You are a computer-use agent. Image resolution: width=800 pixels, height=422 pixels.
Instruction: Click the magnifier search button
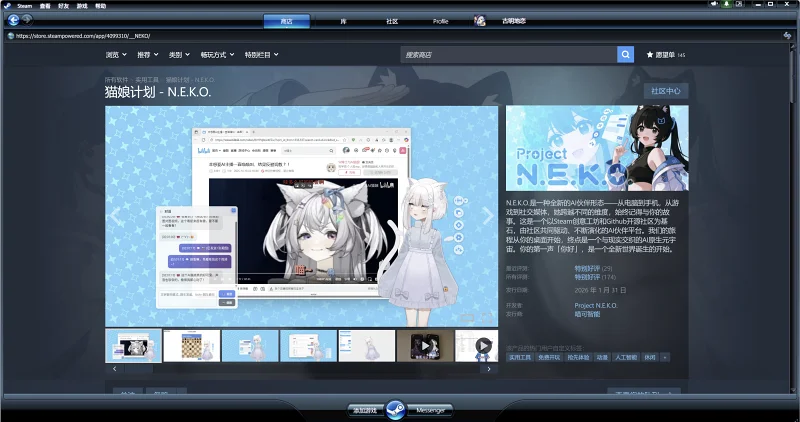(x=626, y=55)
